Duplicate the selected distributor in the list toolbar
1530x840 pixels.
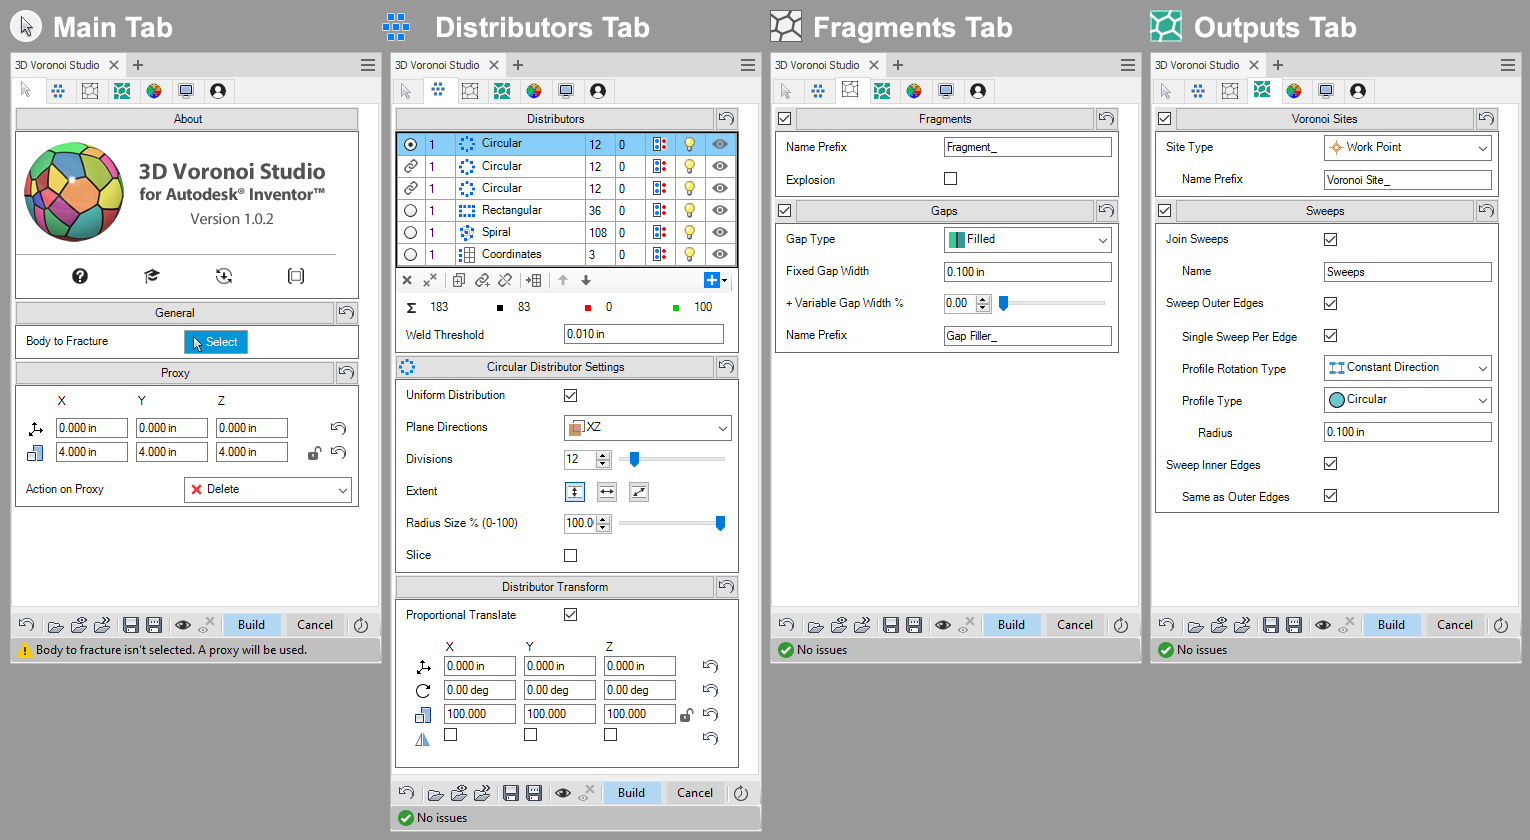(459, 280)
